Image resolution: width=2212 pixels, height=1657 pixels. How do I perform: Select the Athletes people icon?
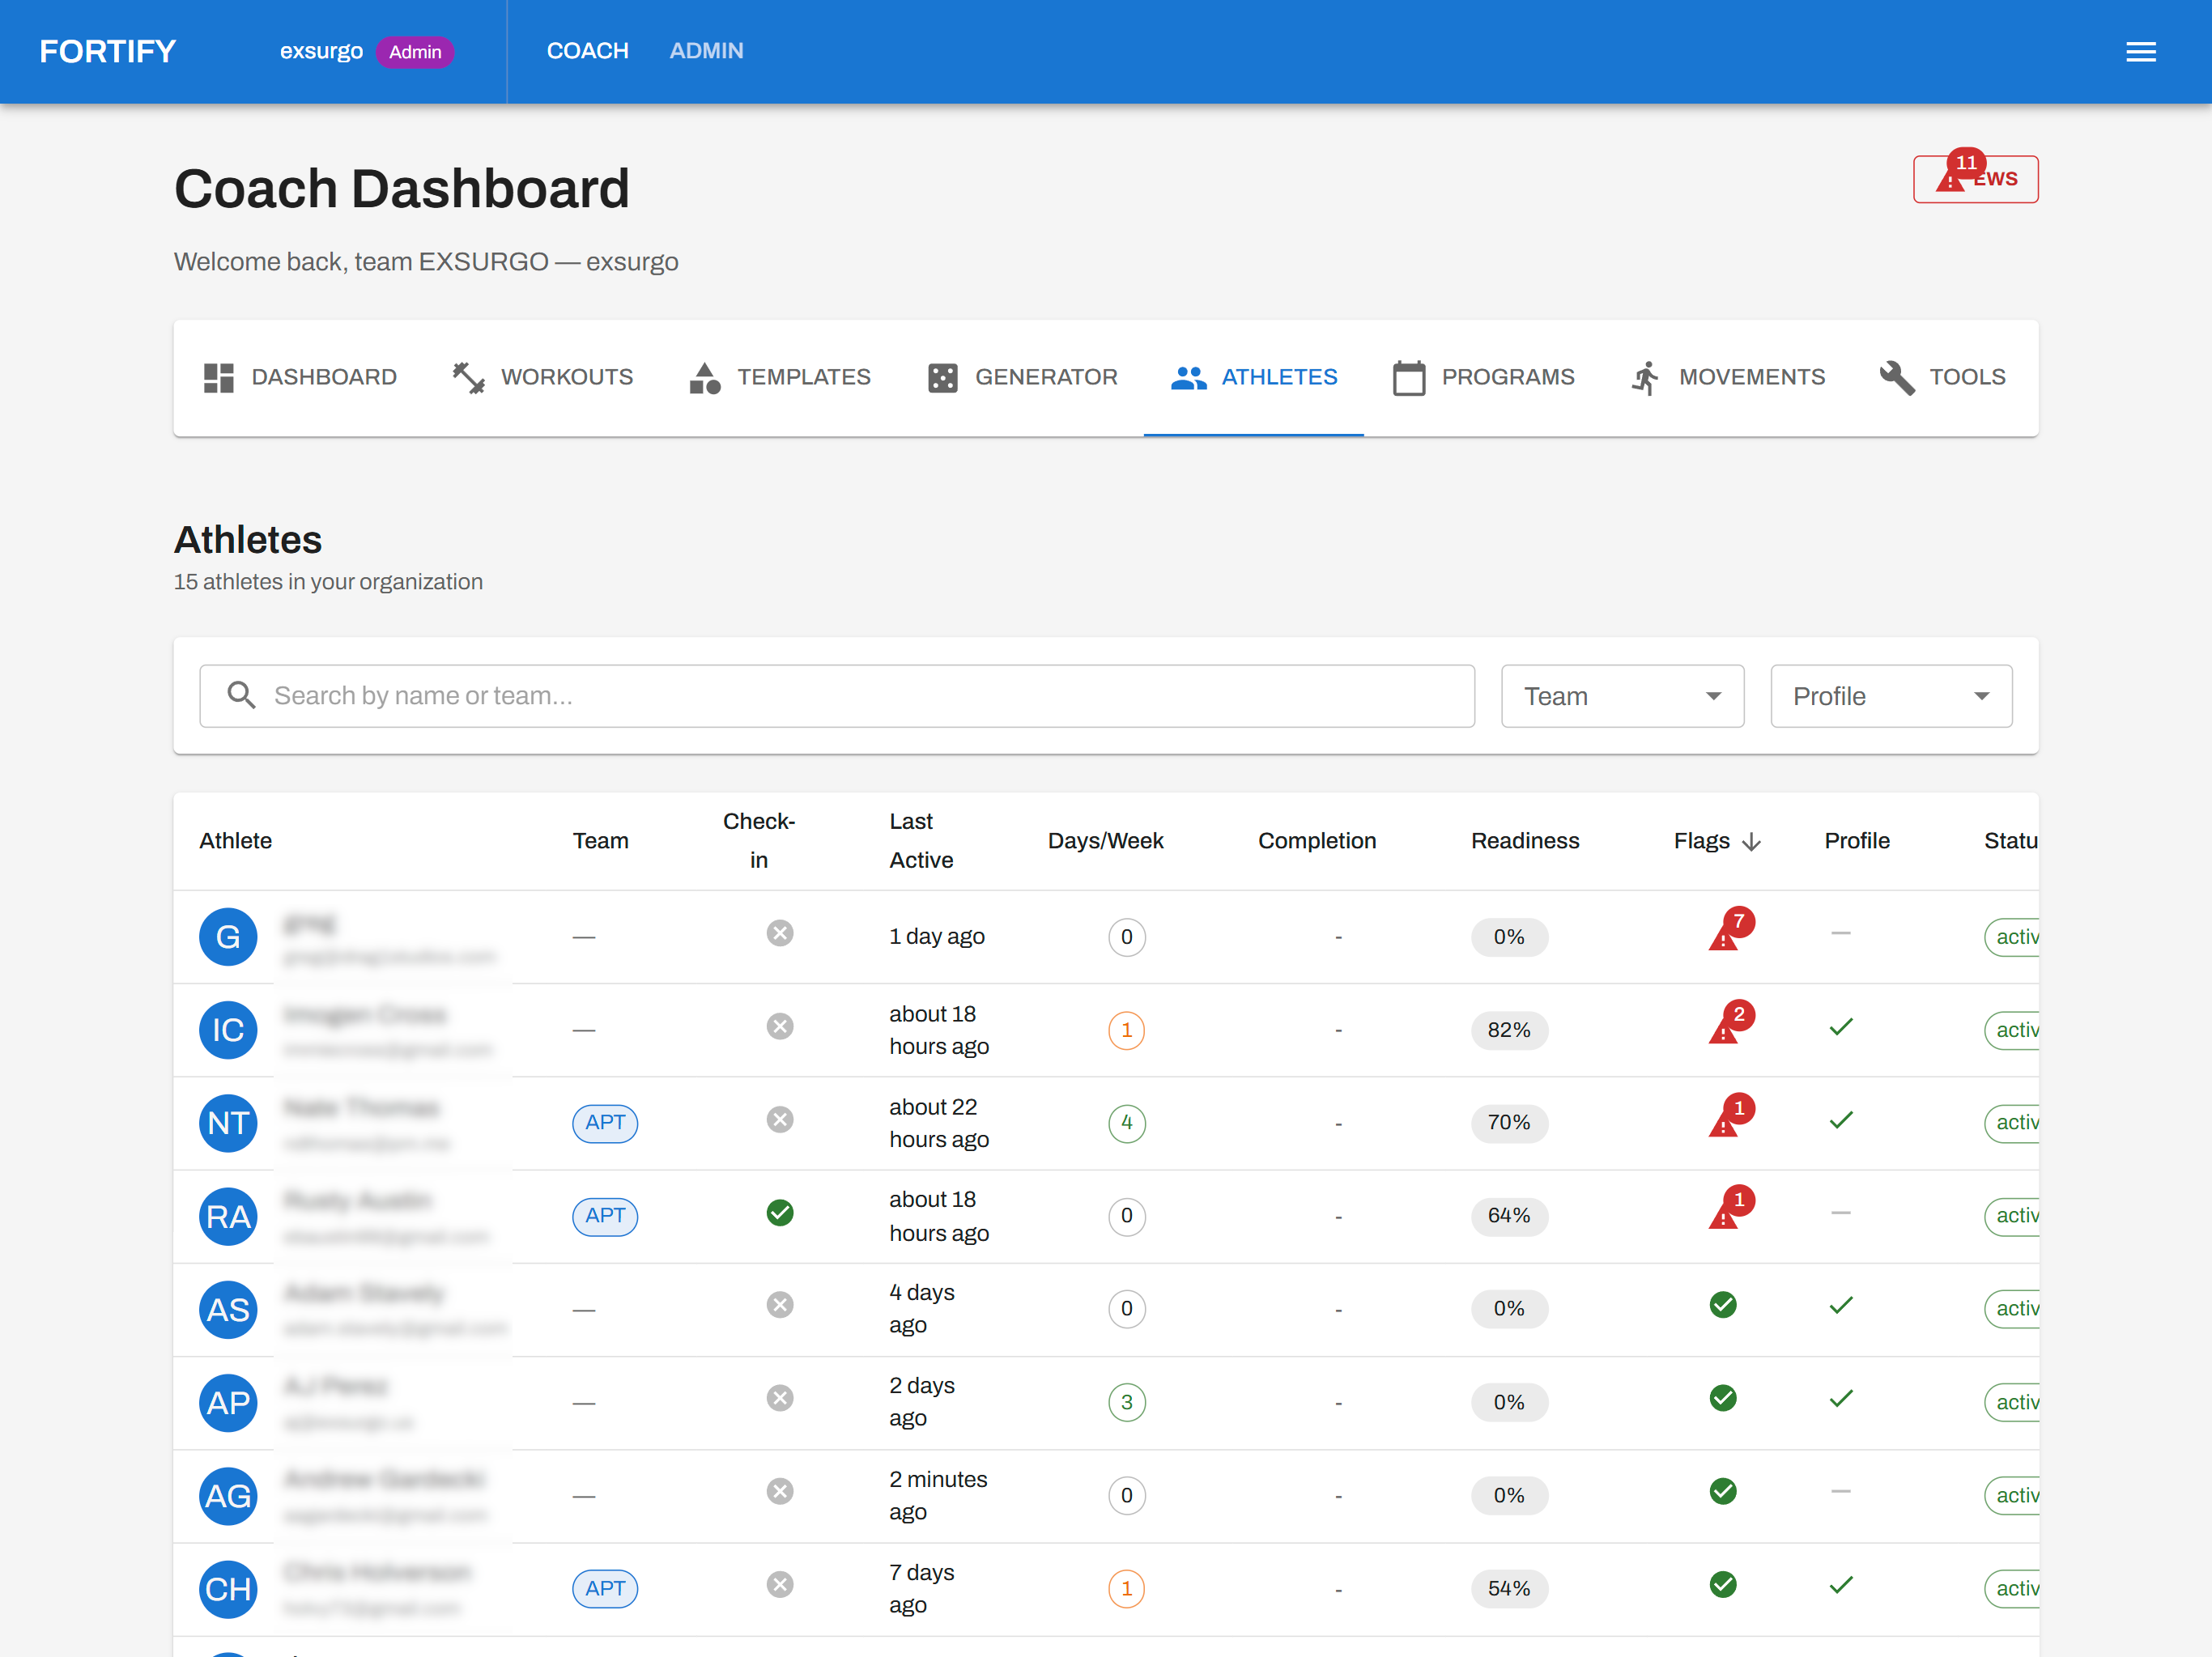(x=1188, y=378)
